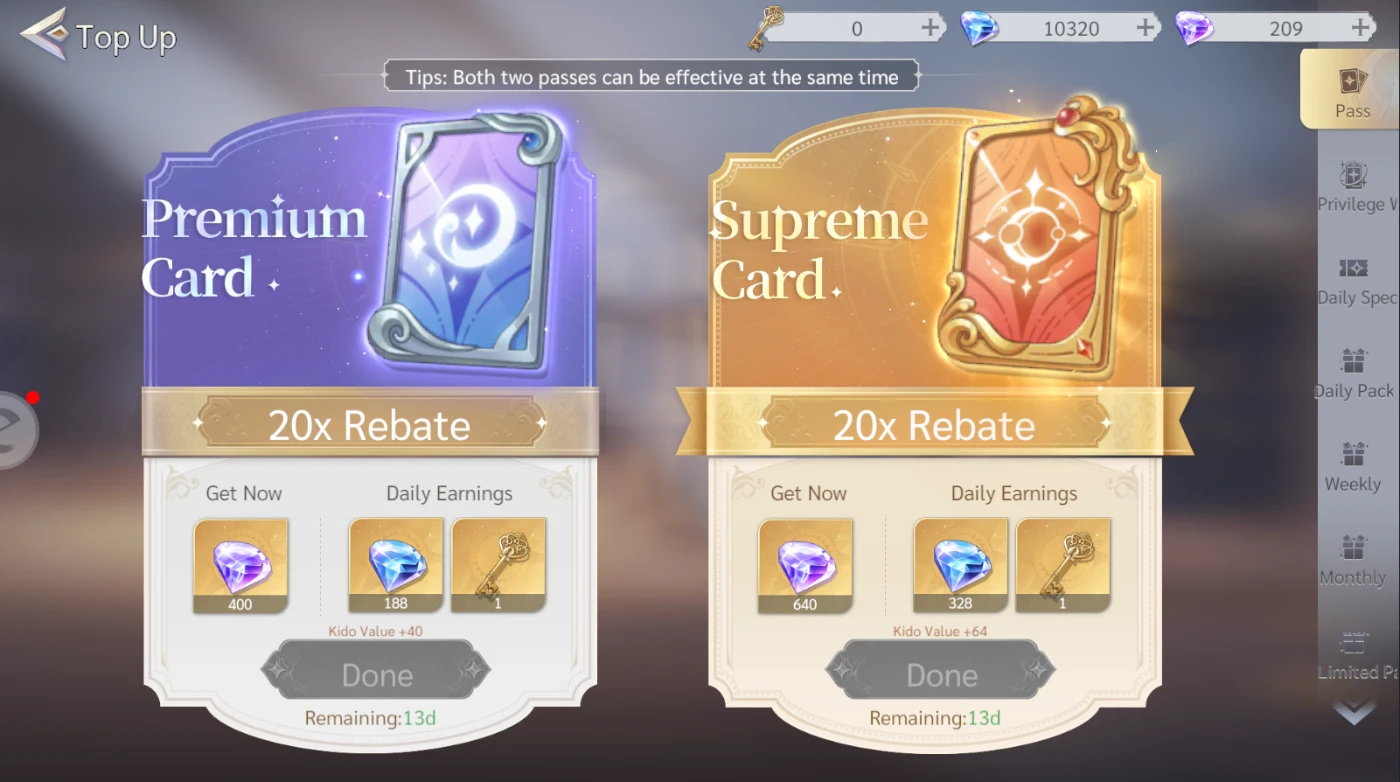Go to the Weekly tab

coord(1353,467)
